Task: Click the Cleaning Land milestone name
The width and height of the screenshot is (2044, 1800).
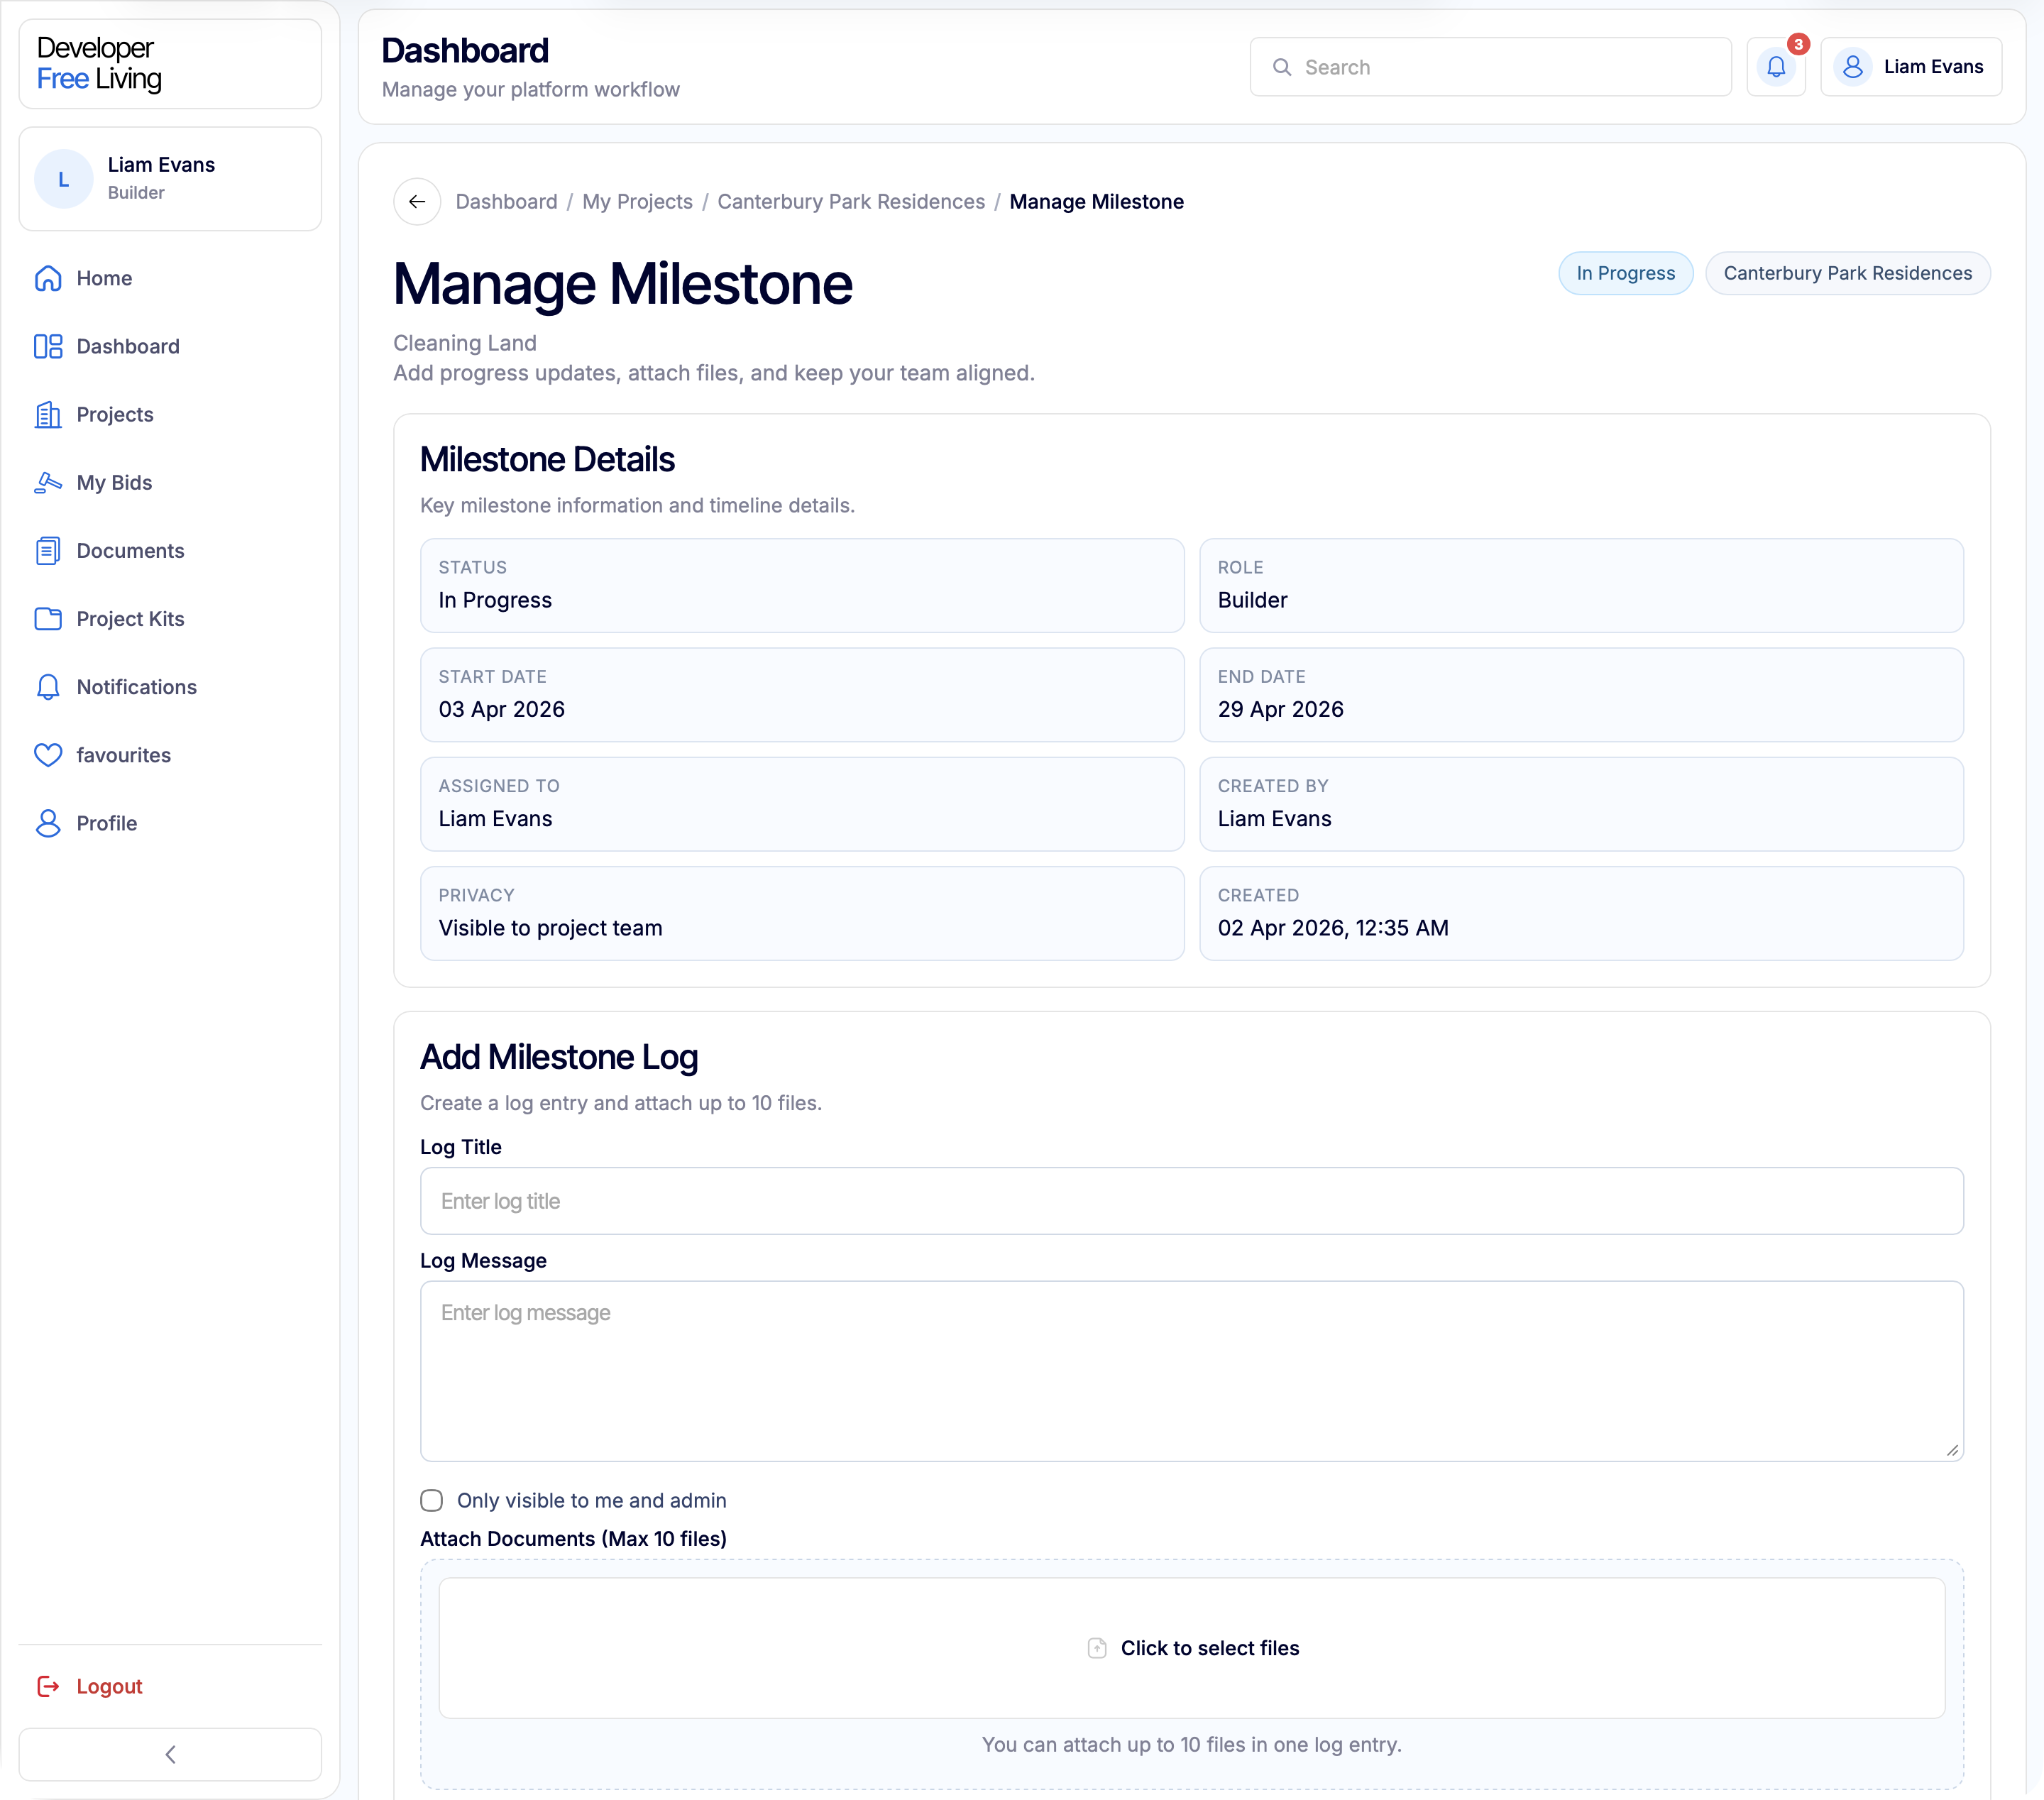Action: click(464, 343)
